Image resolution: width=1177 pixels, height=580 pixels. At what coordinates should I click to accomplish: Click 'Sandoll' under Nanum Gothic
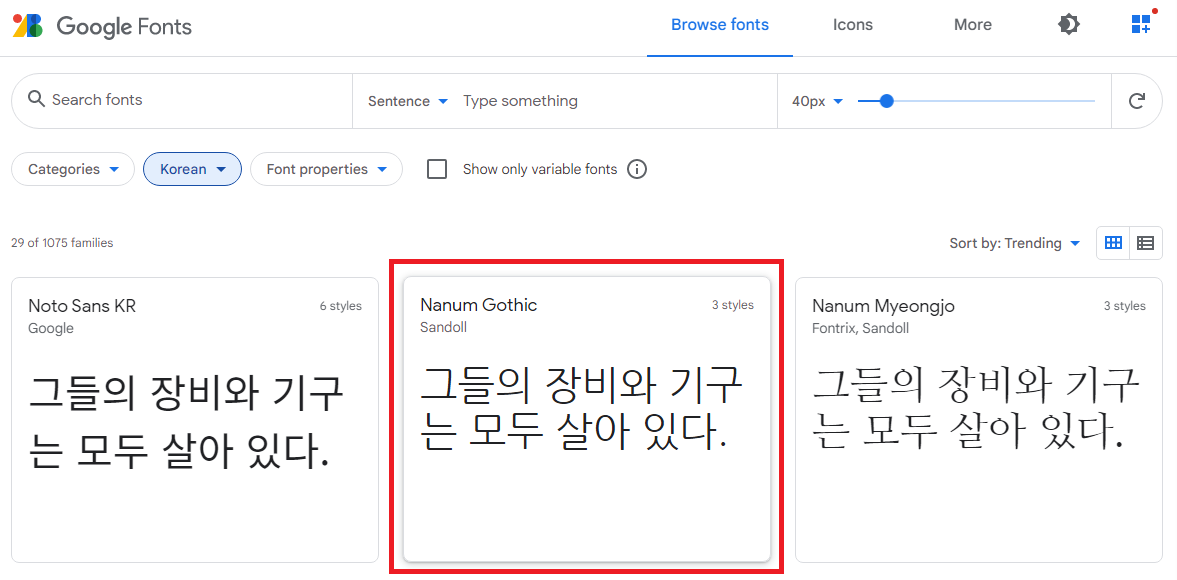pos(444,327)
